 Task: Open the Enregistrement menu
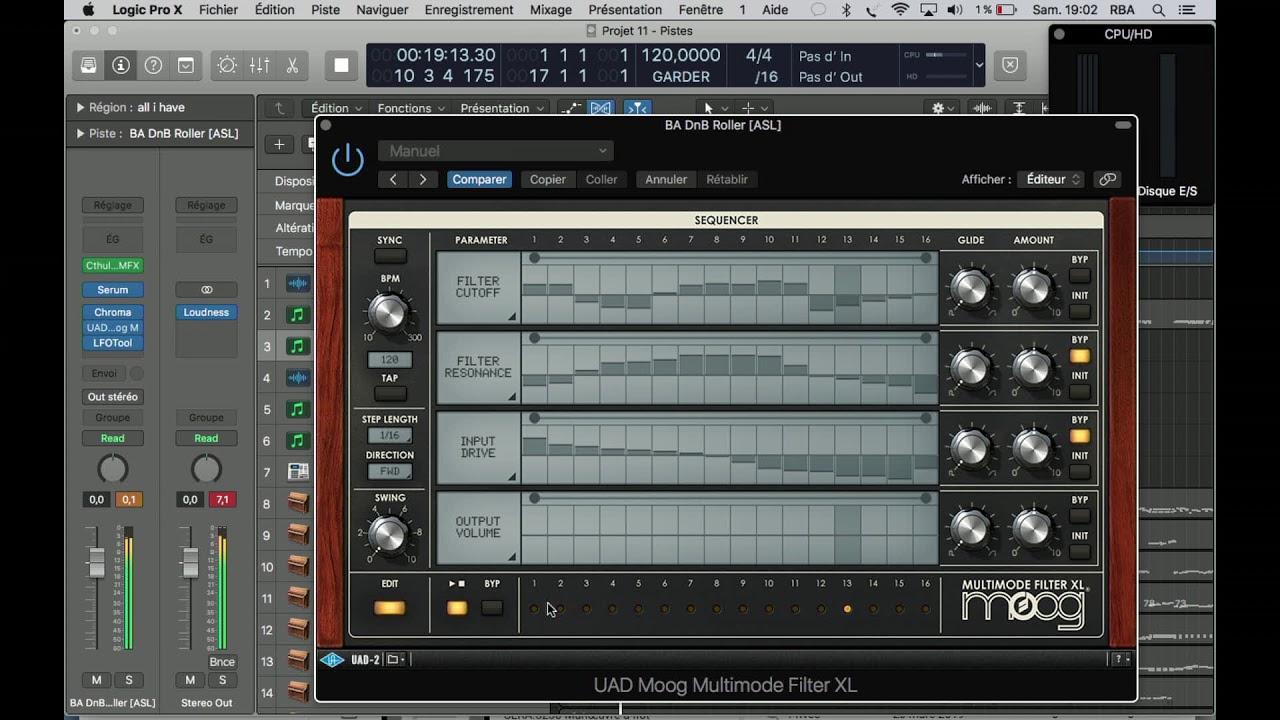(469, 9)
